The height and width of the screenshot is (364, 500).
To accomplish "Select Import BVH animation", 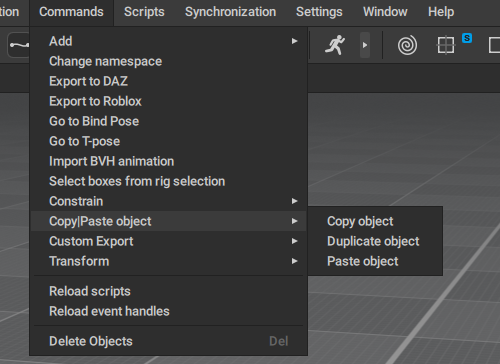I will click(x=168, y=161).
